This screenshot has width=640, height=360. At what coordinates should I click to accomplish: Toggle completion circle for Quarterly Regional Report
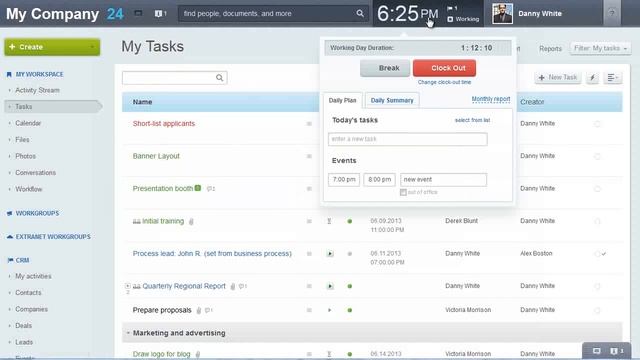tap(597, 286)
